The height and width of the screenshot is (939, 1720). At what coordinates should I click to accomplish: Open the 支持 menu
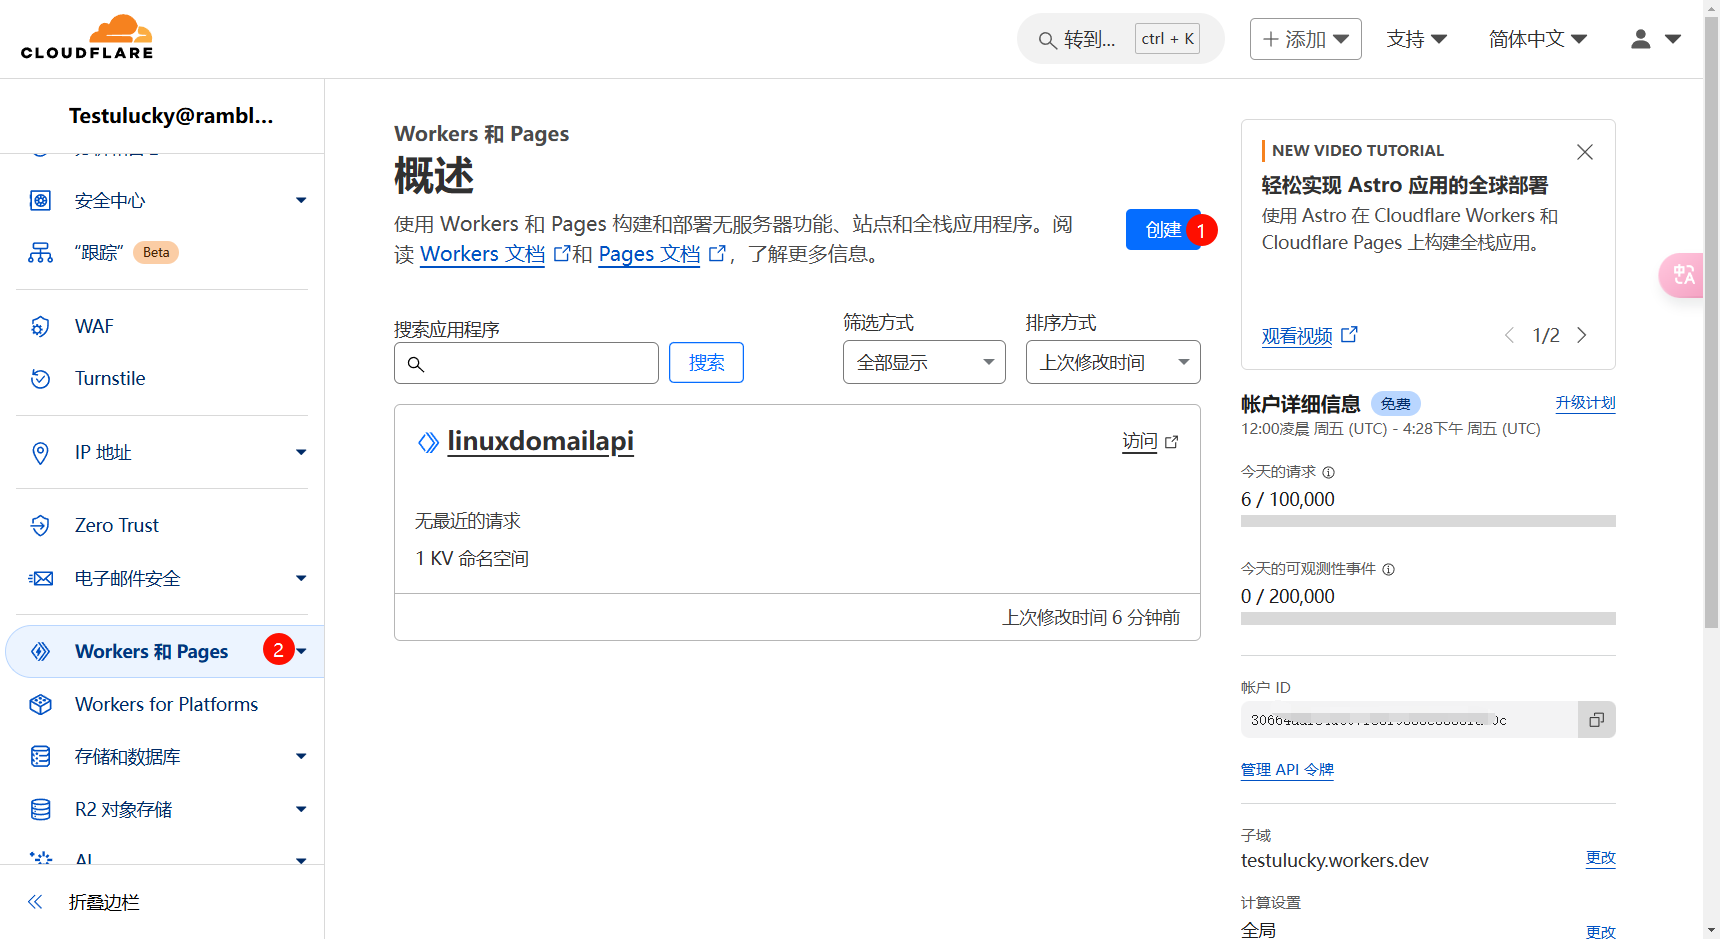pyautogui.click(x=1416, y=39)
